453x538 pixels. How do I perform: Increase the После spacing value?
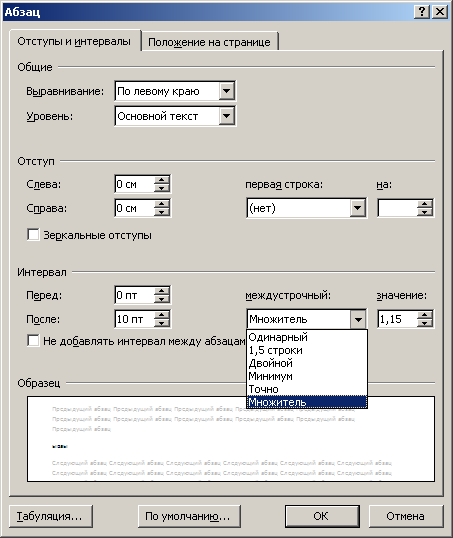[x=162, y=315]
